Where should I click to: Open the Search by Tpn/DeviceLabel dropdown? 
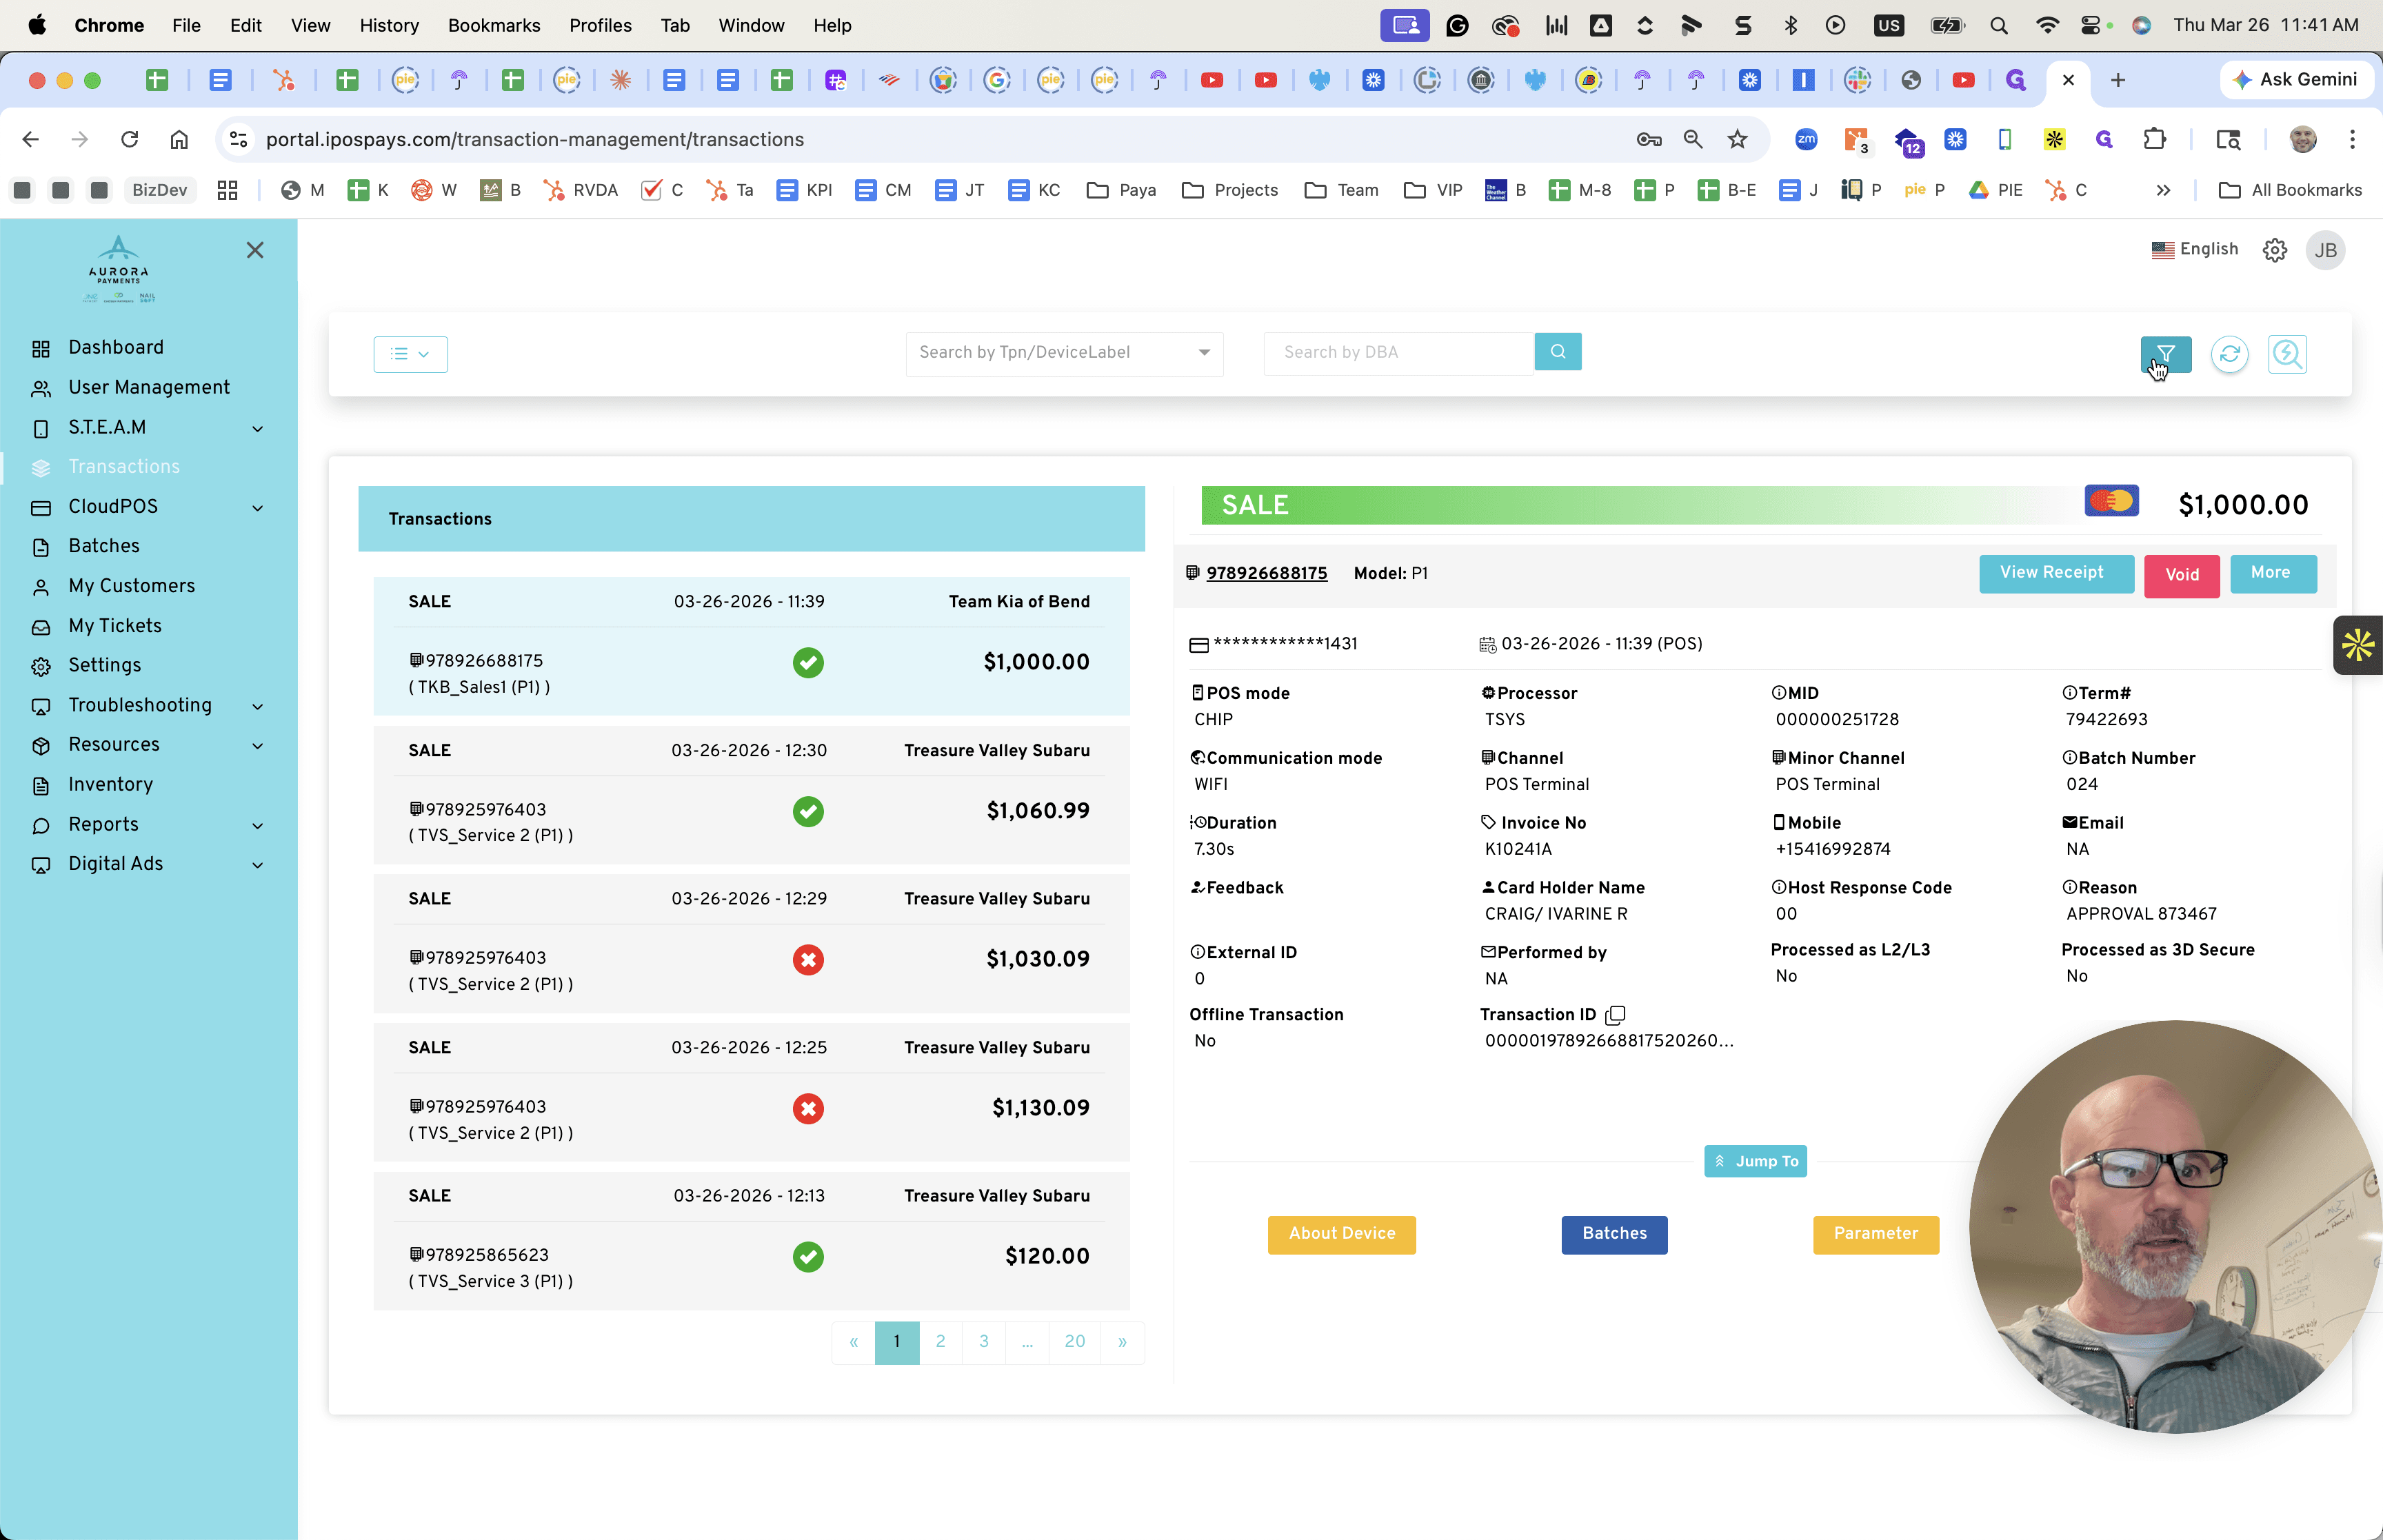tap(1064, 353)
